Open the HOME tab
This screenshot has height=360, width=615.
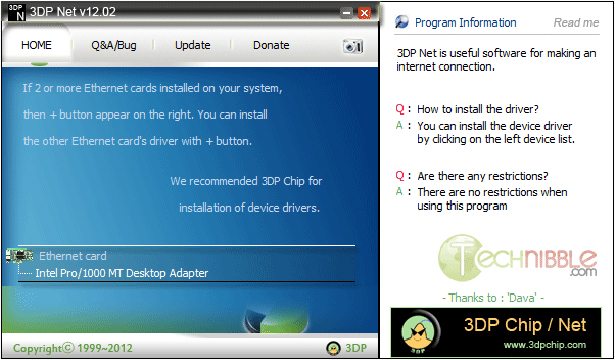point(36,45)
